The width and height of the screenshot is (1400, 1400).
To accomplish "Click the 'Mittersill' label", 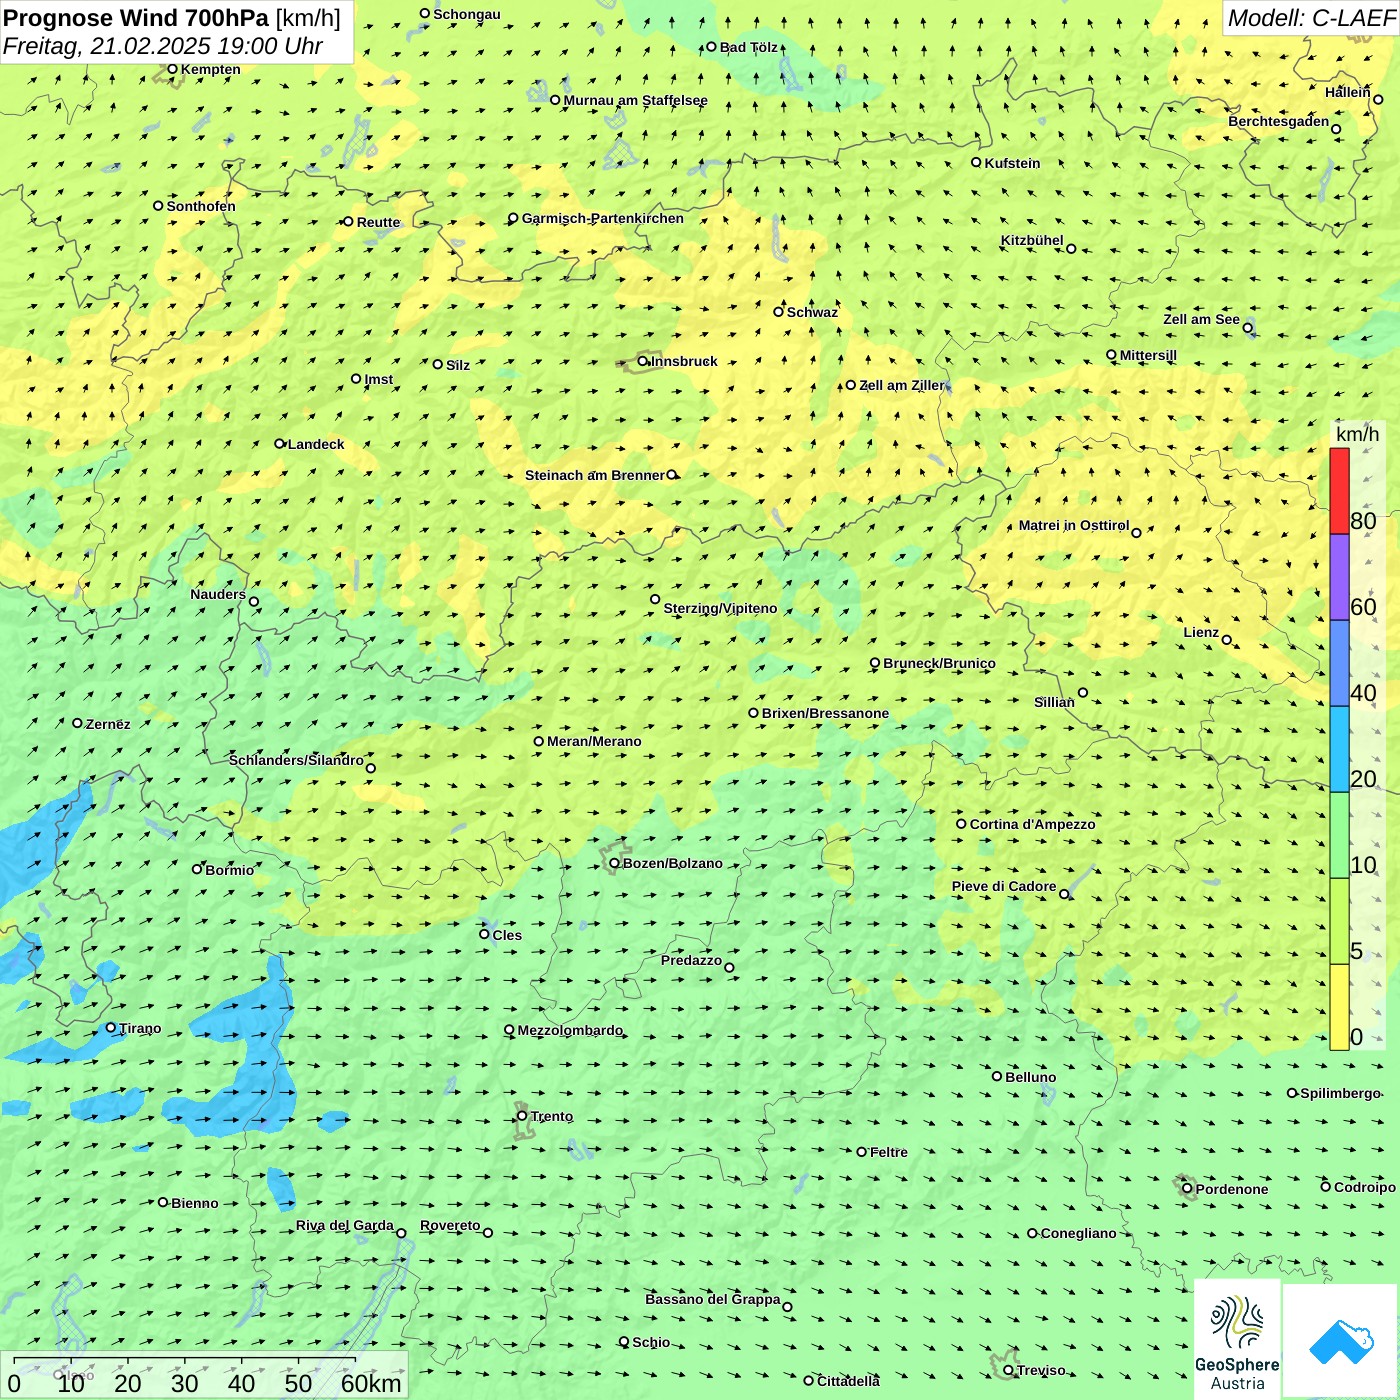I will point(1148,355).
